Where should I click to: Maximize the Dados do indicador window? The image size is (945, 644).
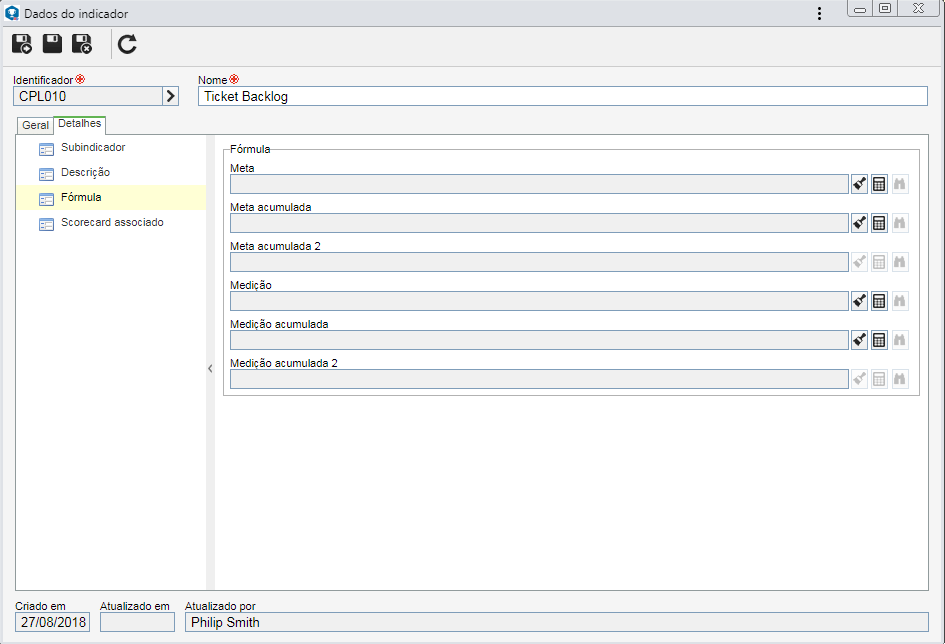885,8
